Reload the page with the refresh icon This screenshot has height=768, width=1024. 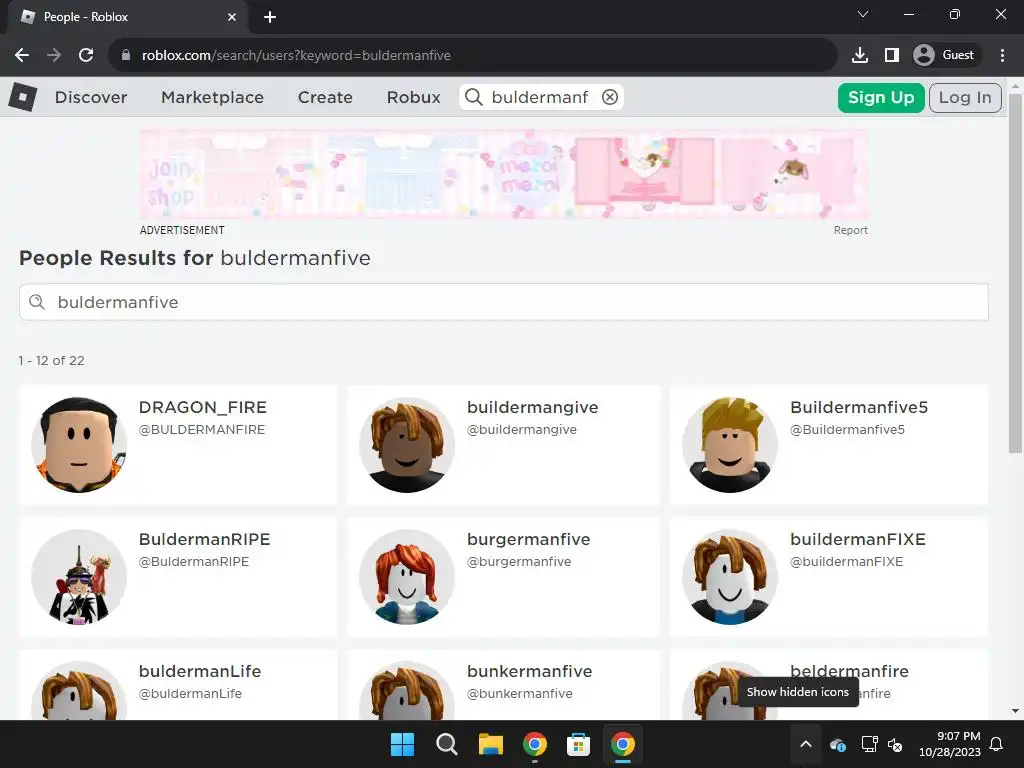tap(86, 56)
